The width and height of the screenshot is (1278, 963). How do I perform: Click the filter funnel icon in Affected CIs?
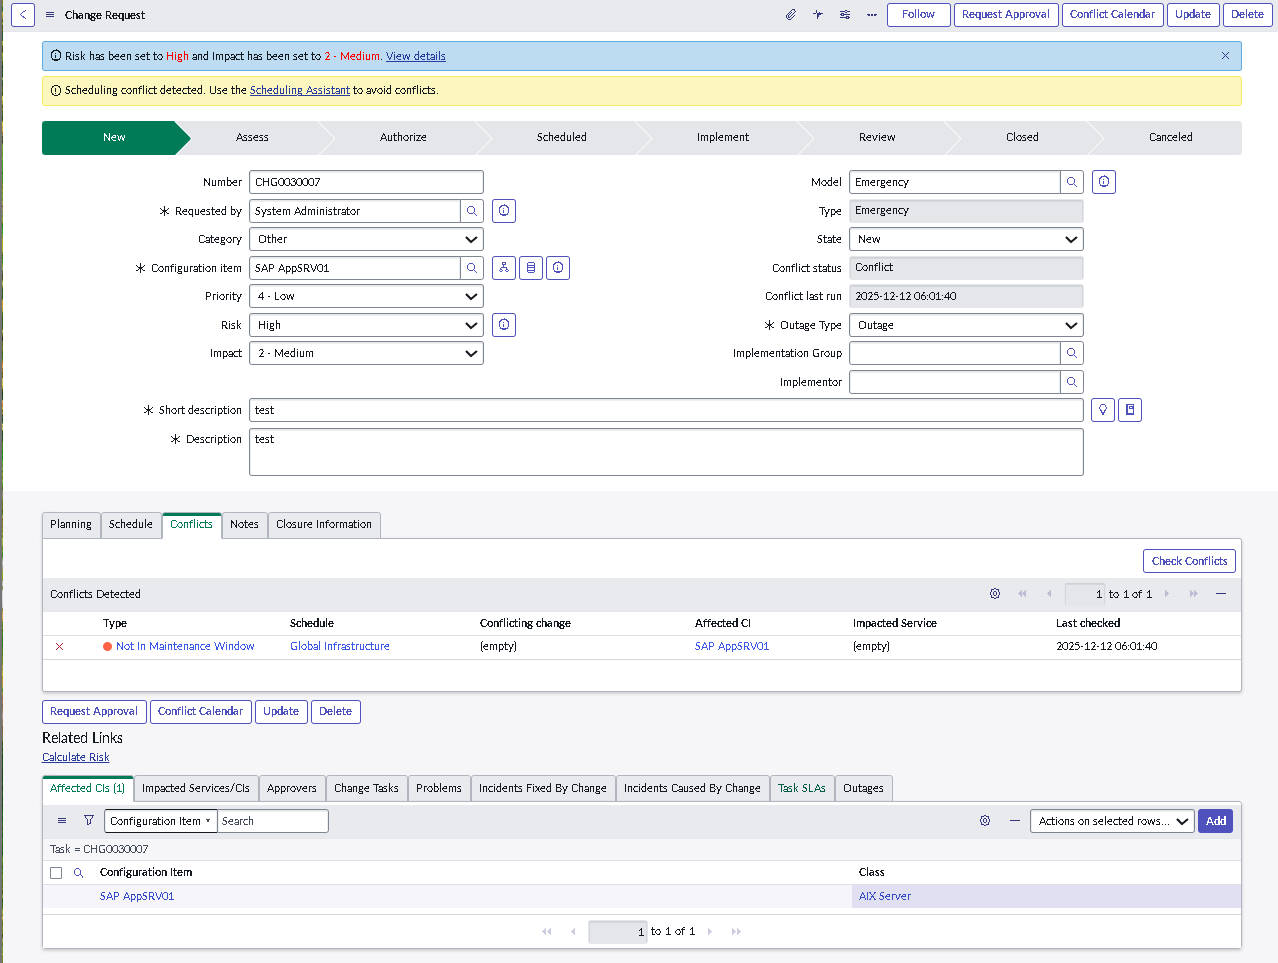89,821
